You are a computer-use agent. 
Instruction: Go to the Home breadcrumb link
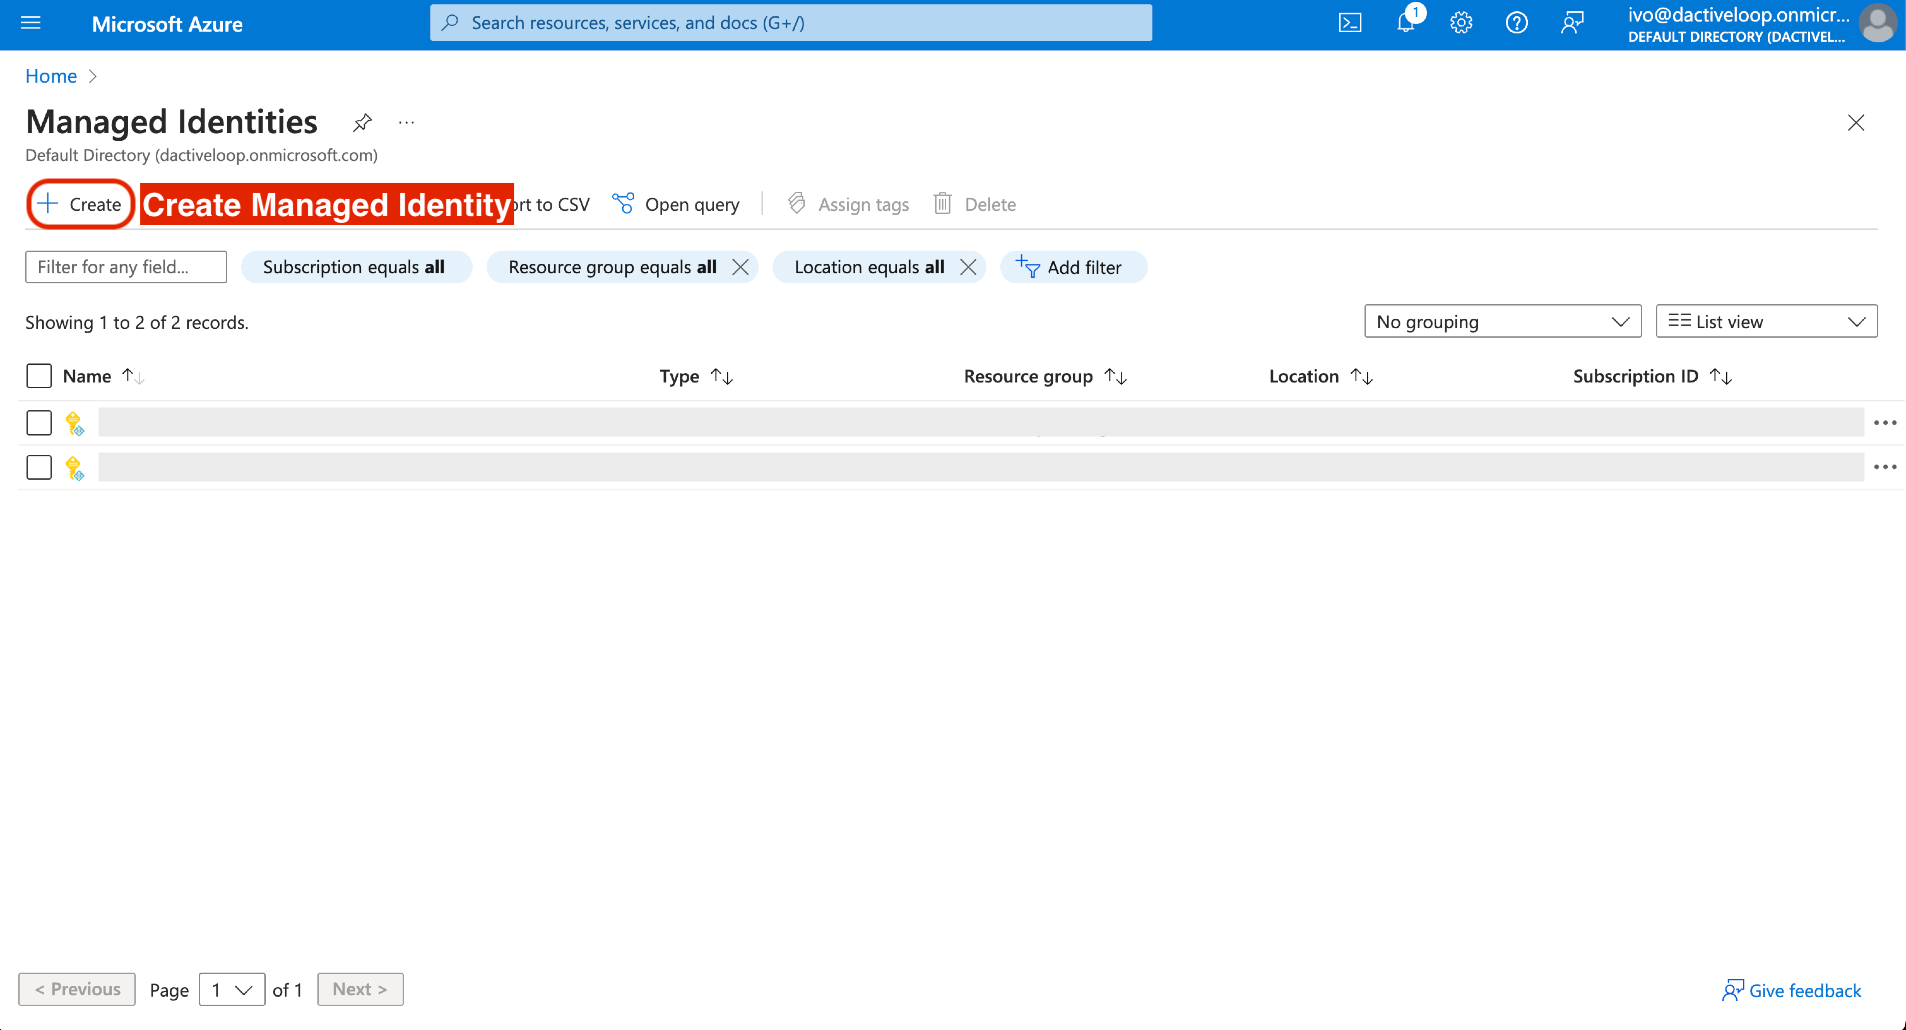pyautogui.click(x=51, y=76)
